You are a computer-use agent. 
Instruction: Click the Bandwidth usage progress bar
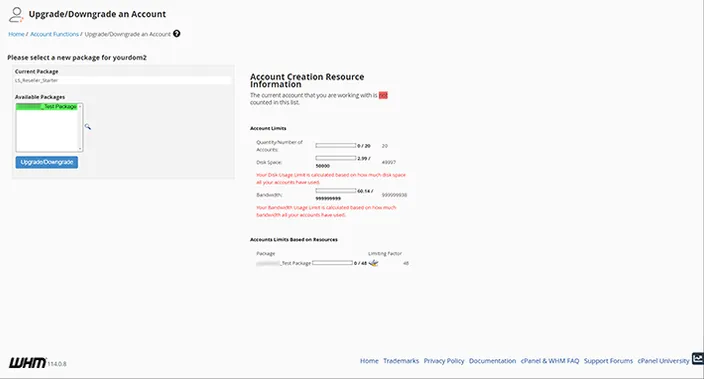[x=336, y=191]
